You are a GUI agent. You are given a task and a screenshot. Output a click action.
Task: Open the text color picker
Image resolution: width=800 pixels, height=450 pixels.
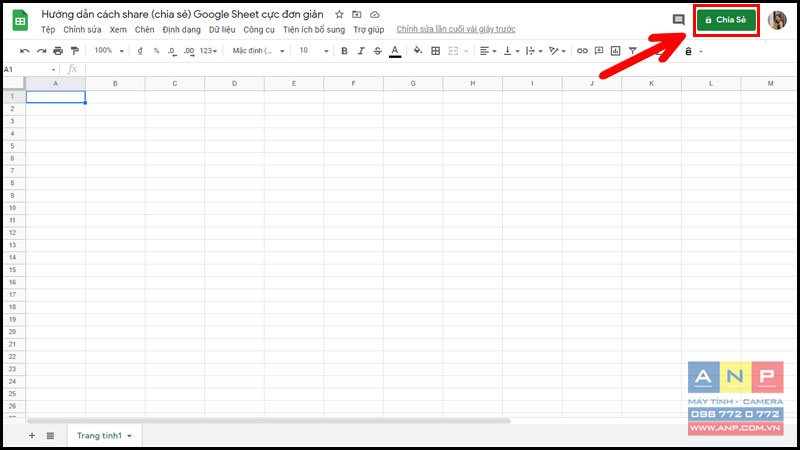[395, 51]
